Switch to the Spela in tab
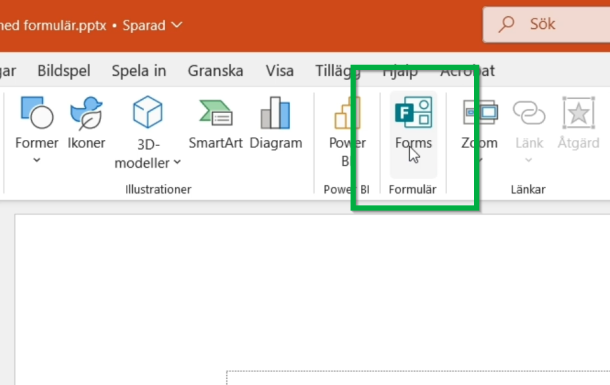Viewport: 610px width, 385px height. [x=139, y=71]
